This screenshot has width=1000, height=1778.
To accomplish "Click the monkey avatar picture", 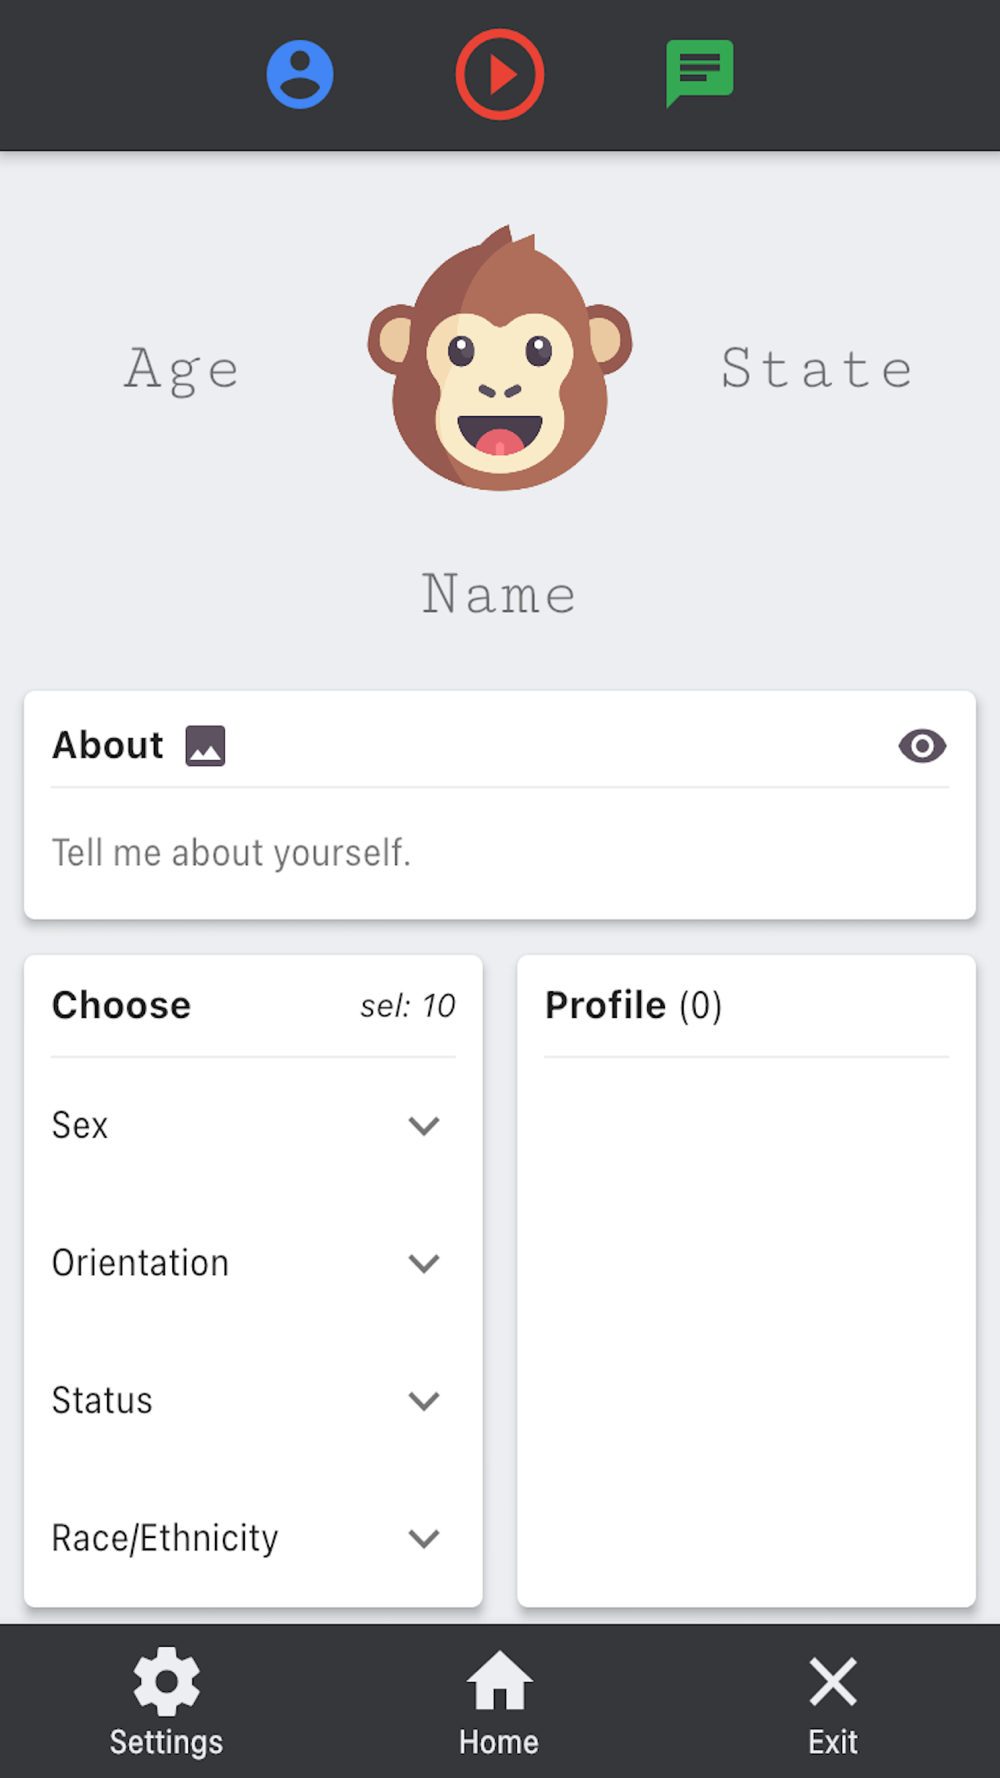I will (x=500, y=360).
